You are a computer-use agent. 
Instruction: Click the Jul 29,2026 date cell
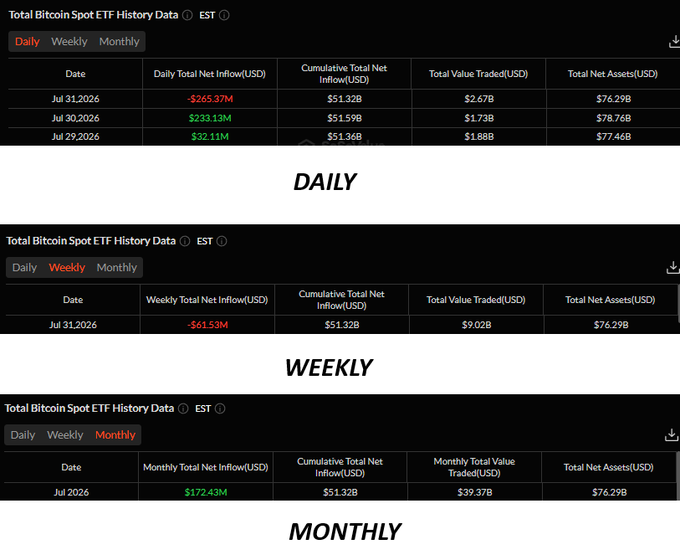[x=75, y=137]
